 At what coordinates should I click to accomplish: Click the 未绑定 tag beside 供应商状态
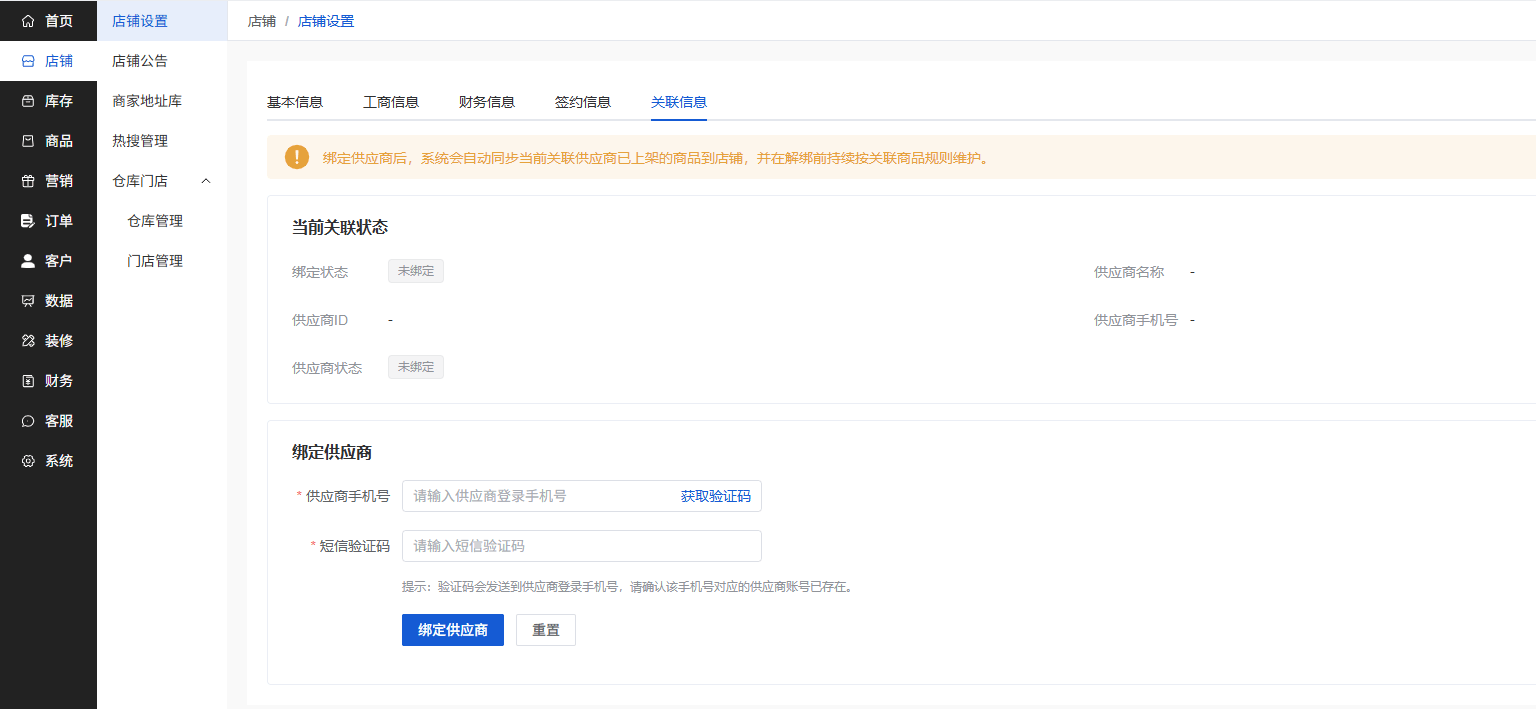click(x=416, y=367)
